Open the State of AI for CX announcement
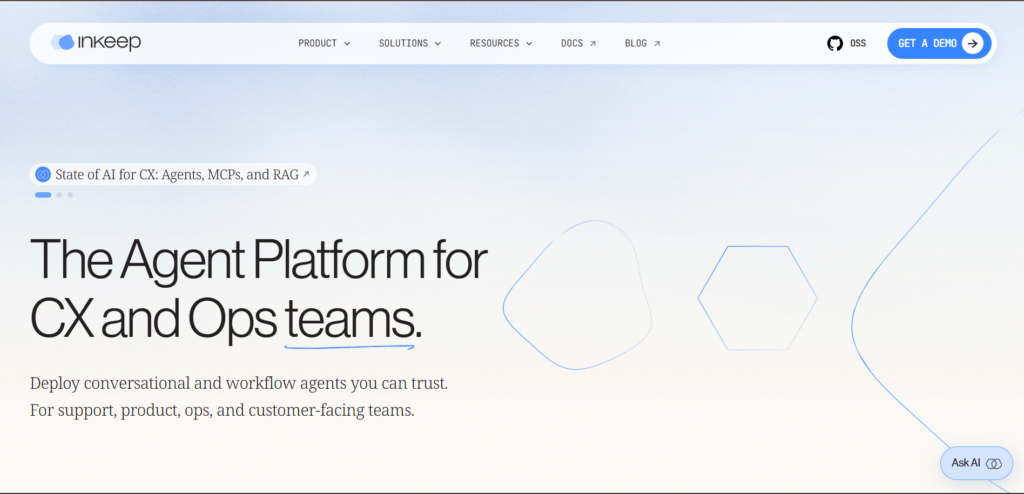1024x494 pixels. (x=176, y=175)
